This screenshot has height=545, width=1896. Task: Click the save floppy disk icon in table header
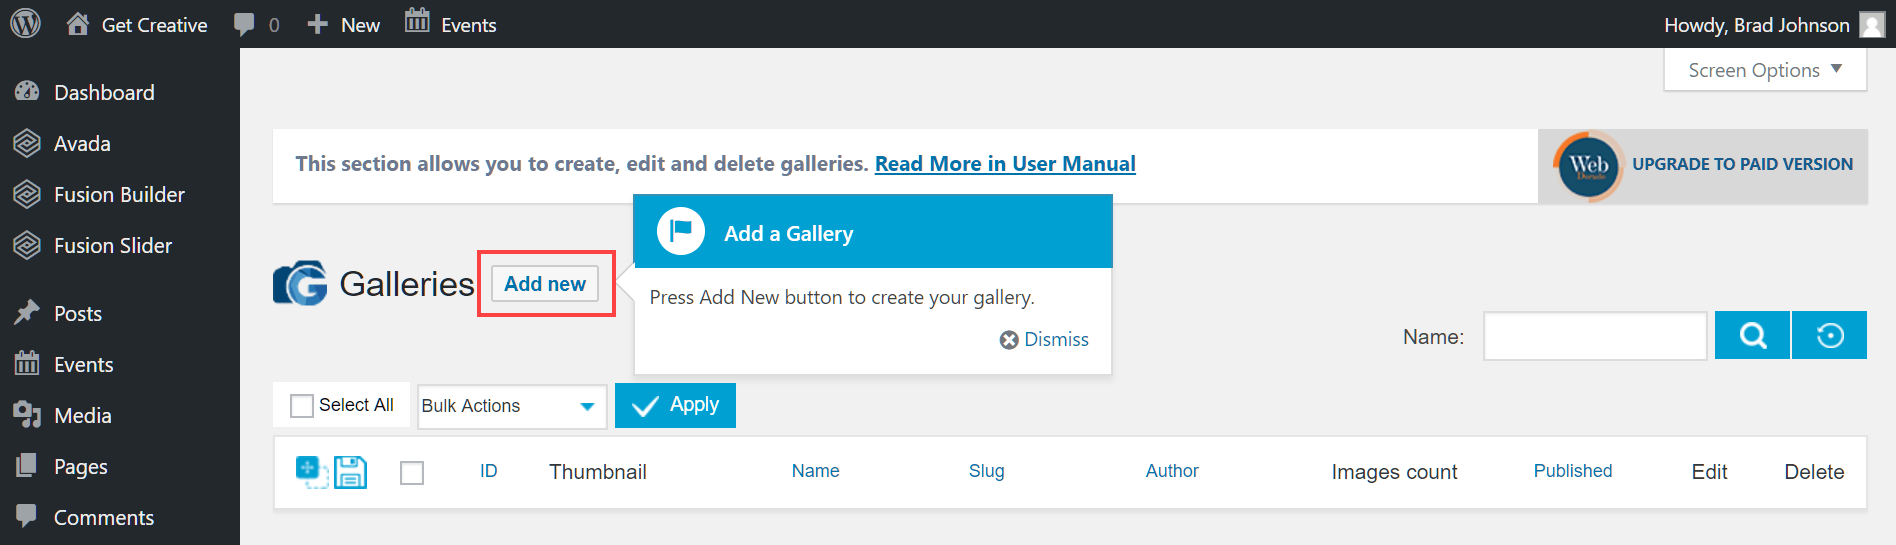[350, 472]
